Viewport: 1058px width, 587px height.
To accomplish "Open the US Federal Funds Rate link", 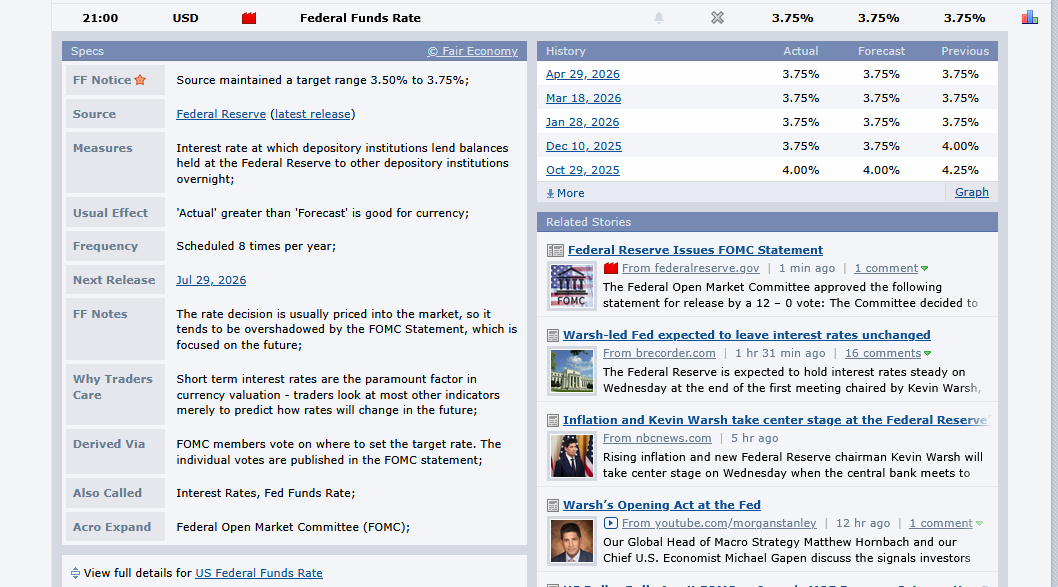I will point(259,573).
